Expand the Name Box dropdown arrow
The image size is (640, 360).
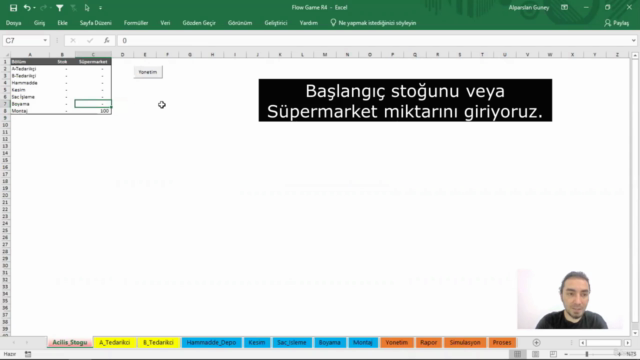pyautogui.click(x=45, y=40)
